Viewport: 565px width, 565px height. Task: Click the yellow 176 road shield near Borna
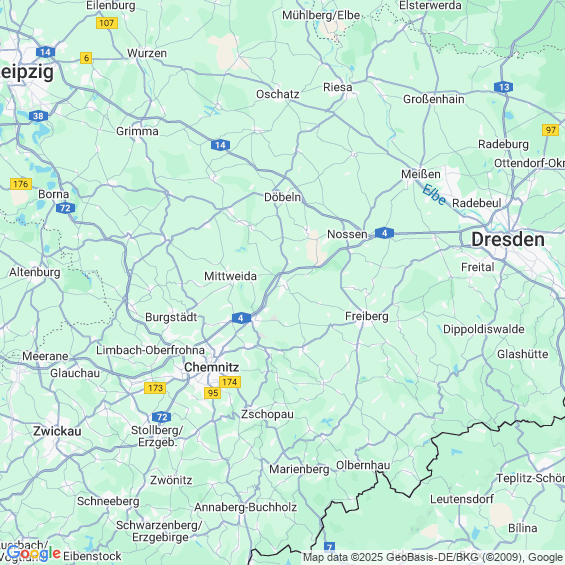pos(21,184)
